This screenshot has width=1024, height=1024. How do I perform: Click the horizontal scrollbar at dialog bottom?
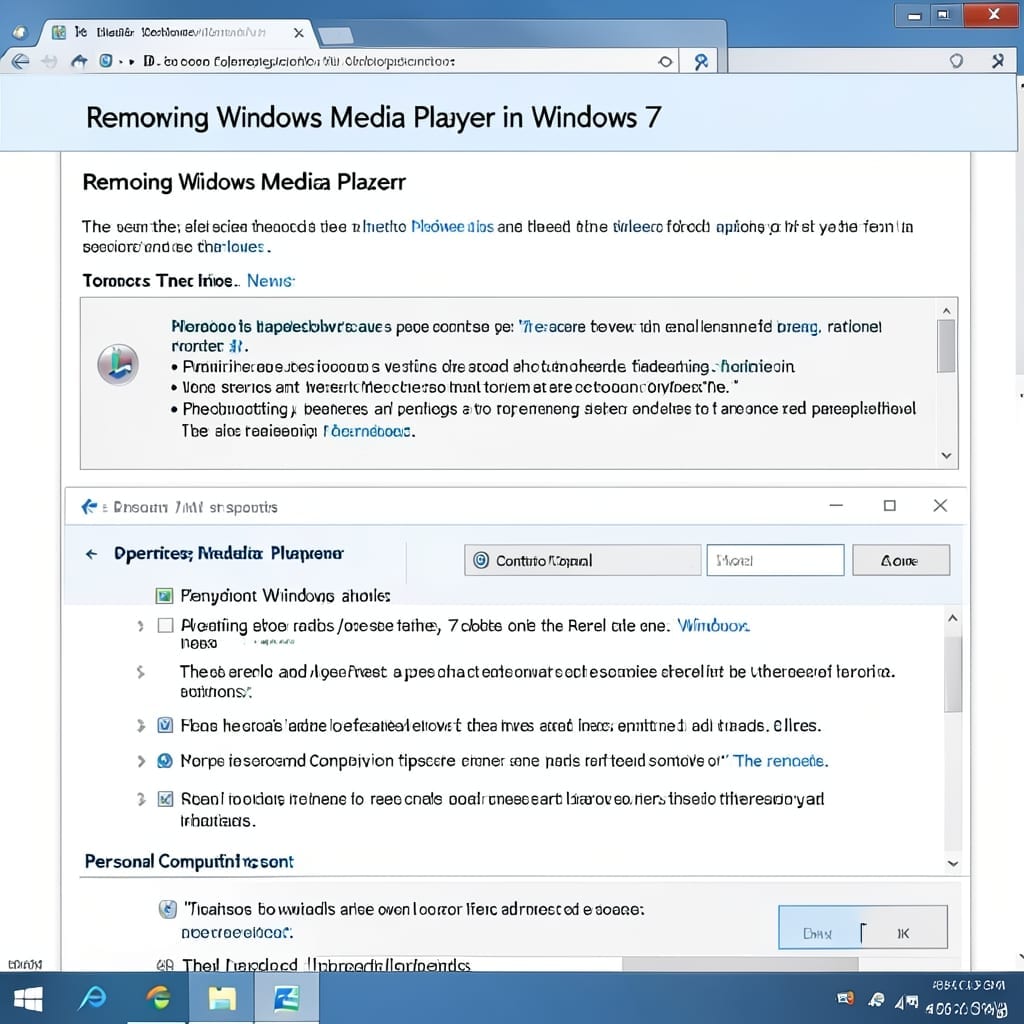pos(740,963)
